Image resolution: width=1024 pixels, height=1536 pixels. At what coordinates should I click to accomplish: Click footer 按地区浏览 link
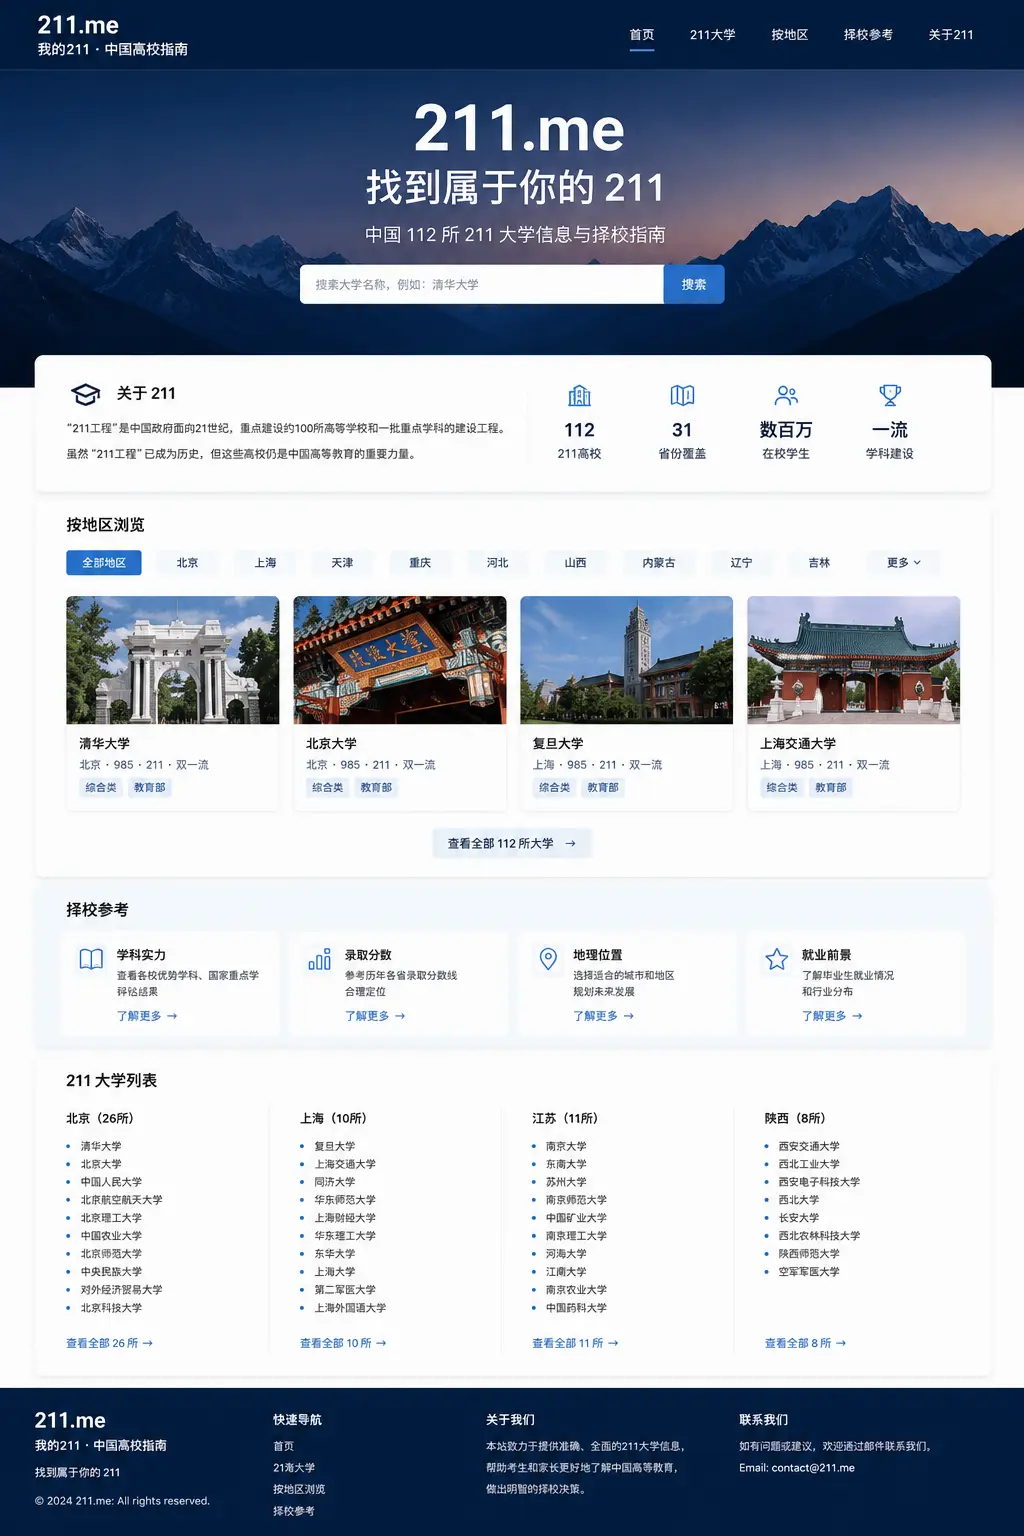click(299, 1489)
